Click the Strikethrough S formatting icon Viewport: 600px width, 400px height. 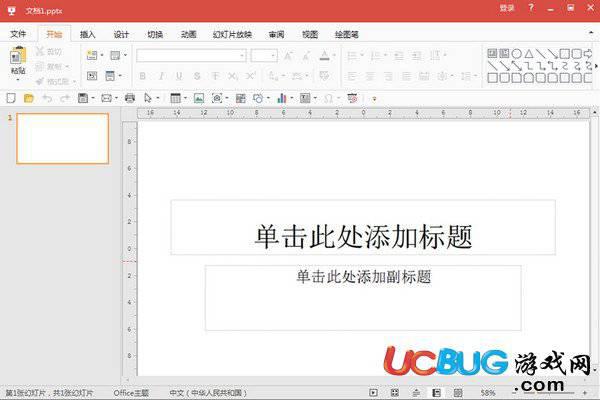197,76
